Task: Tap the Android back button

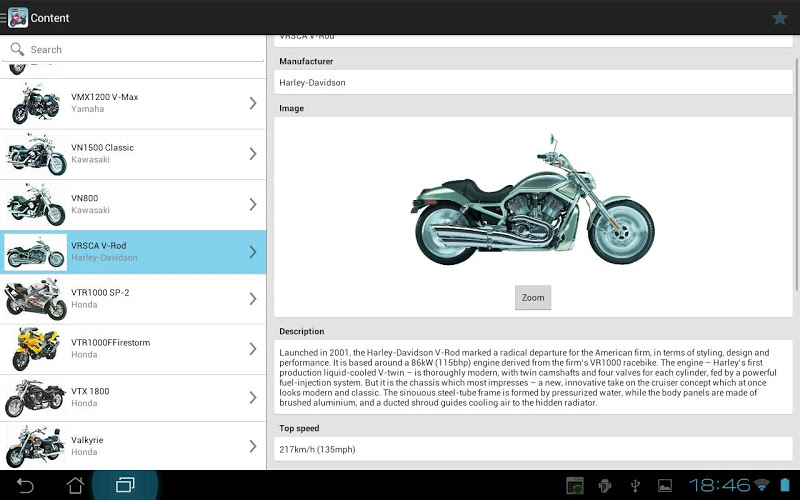Action: click(x=24, y=485)
